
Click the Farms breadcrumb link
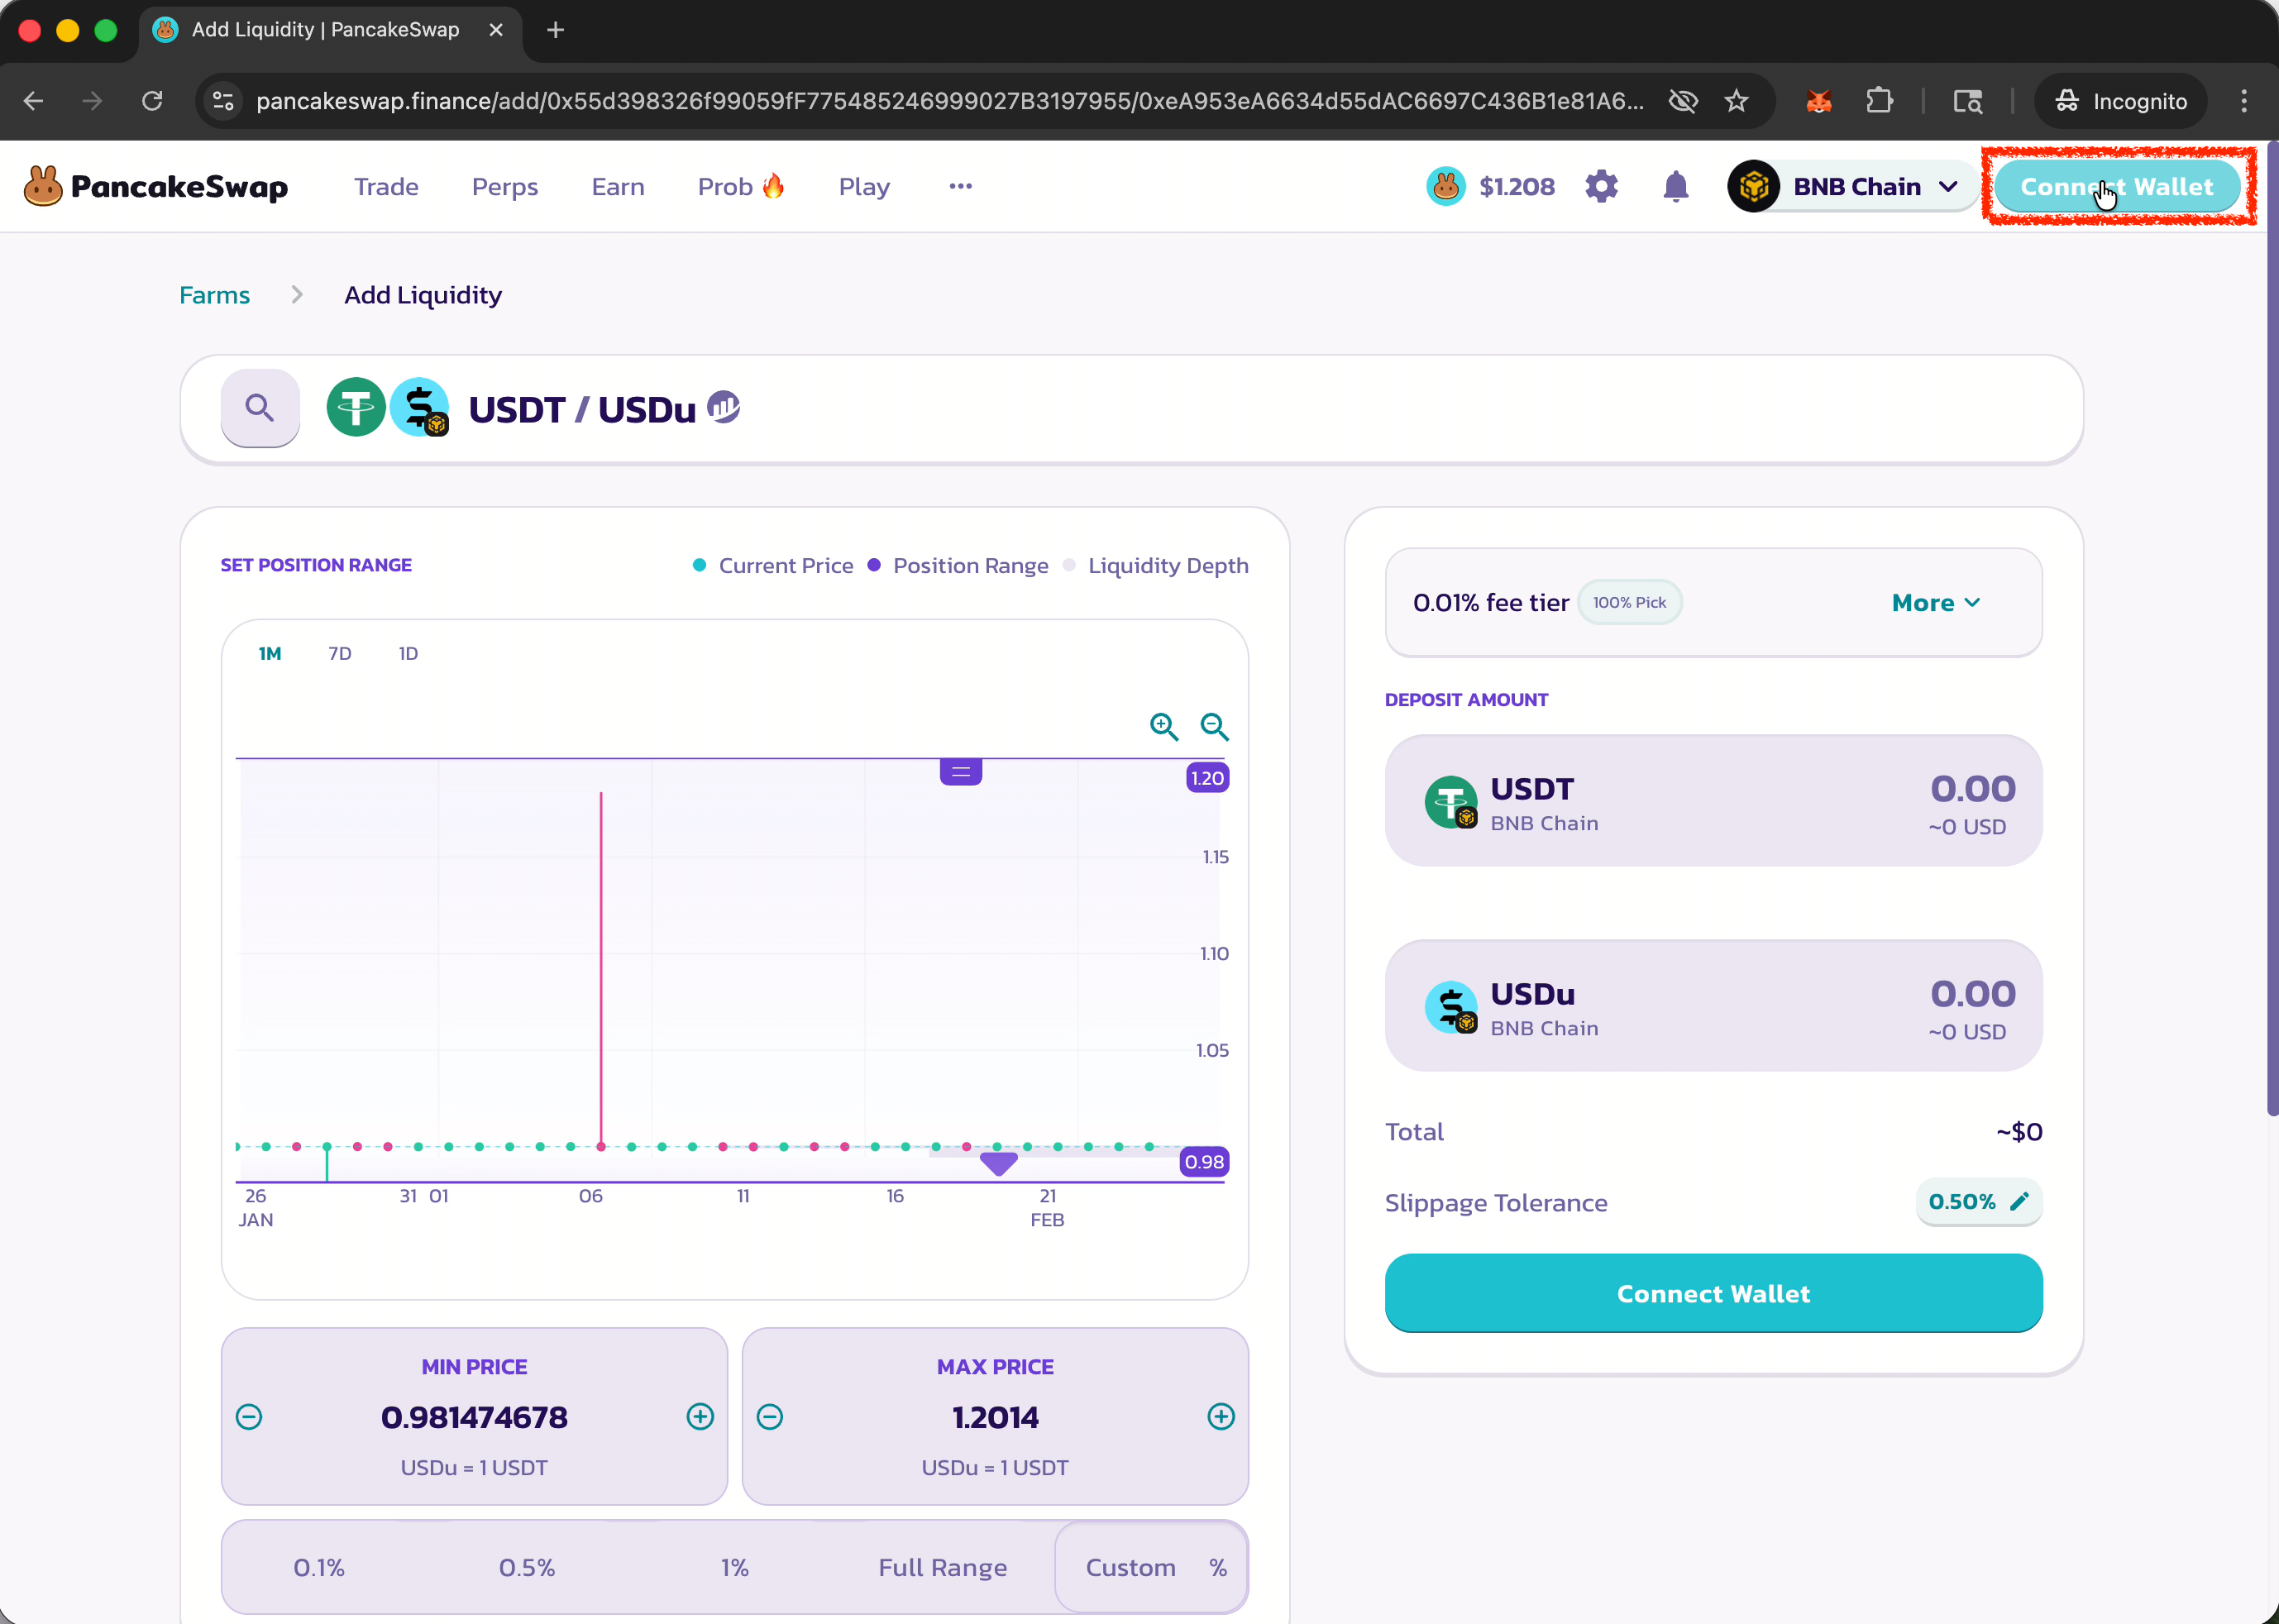pyautogui.click(x=214, y=295)
